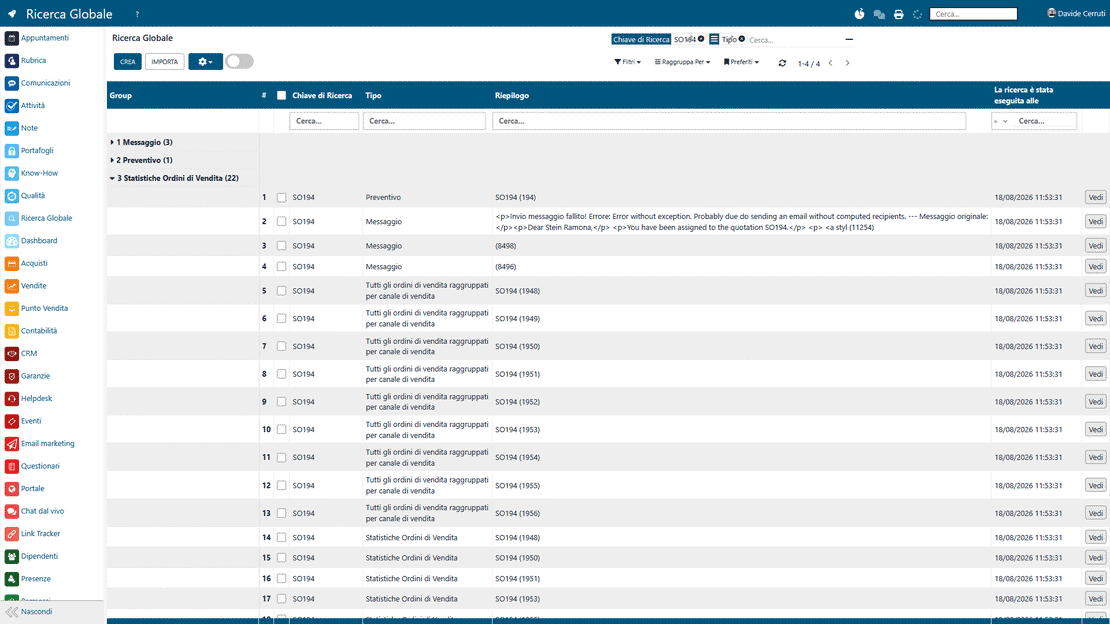
Task: Select checkbox for row 1 Preventivo
Action: [x=281, y=198]
